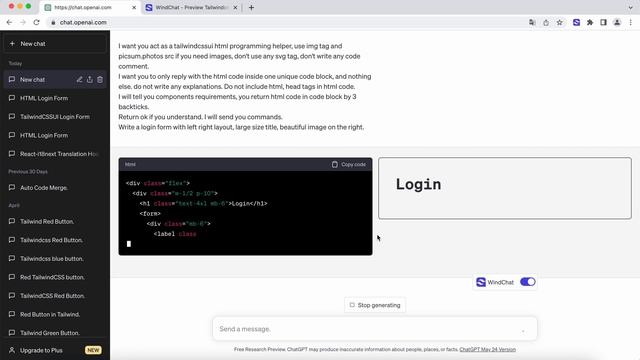Go forward with browser forward arrow
The image size is (640, 360).
23,22
